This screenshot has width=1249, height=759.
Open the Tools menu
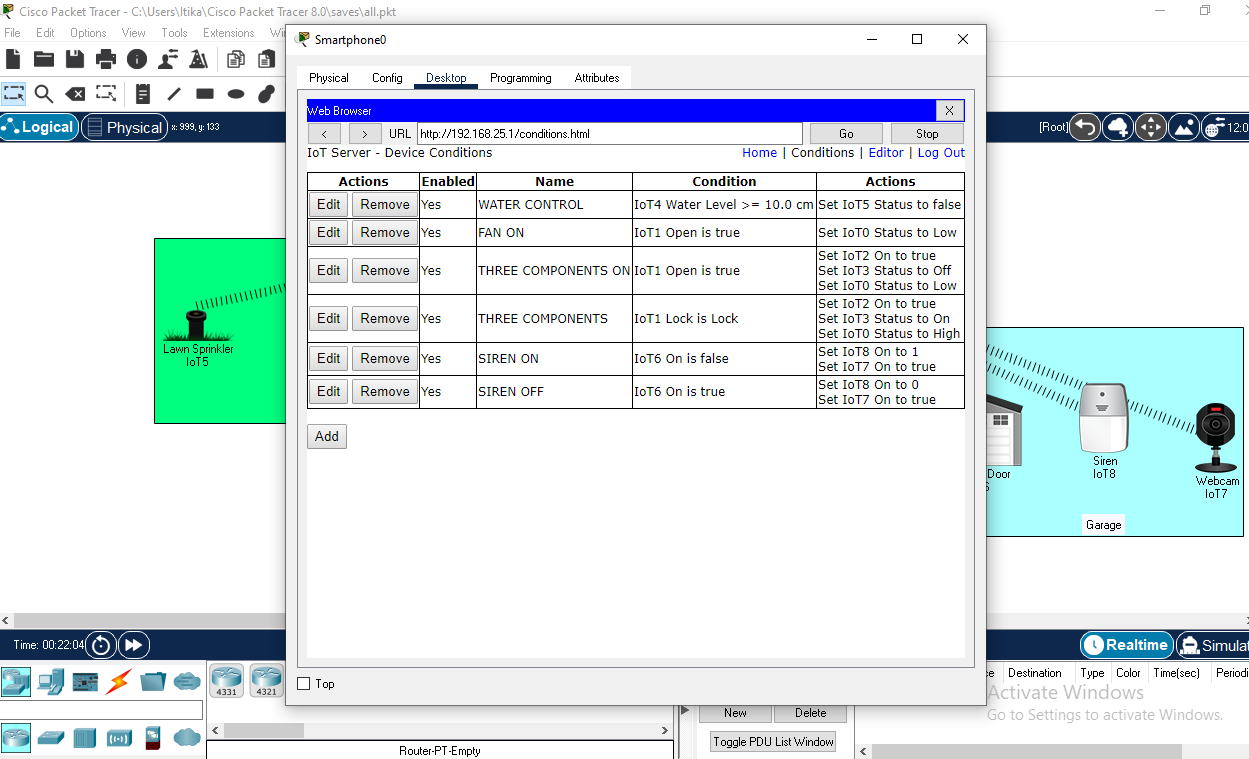point(174,33)
